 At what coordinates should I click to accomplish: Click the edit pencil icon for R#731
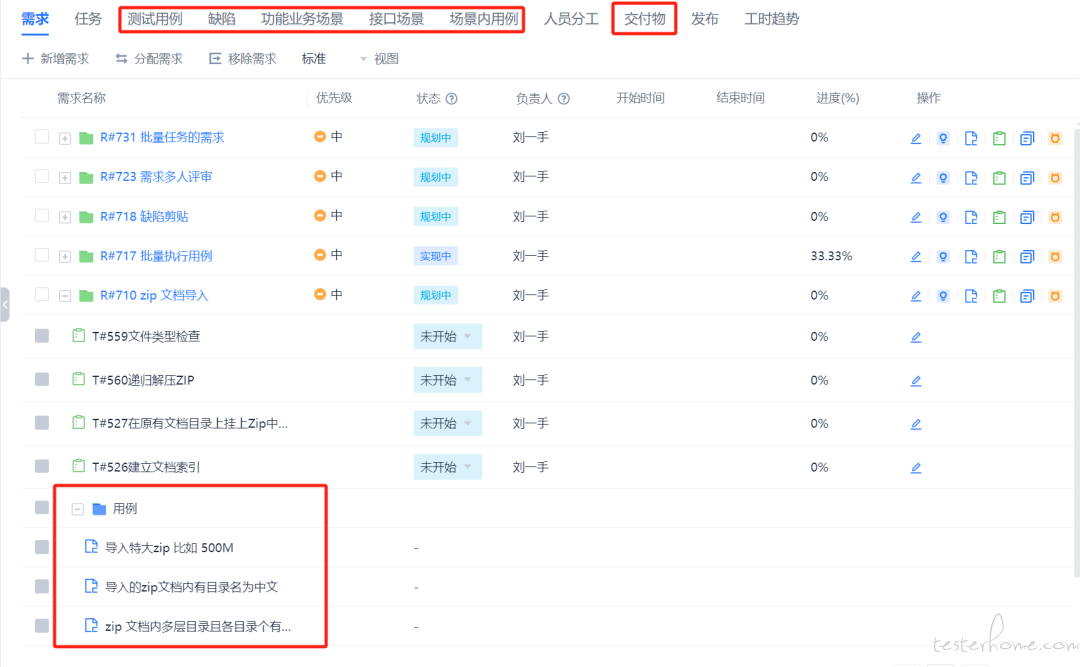click(x=915, y=138)
